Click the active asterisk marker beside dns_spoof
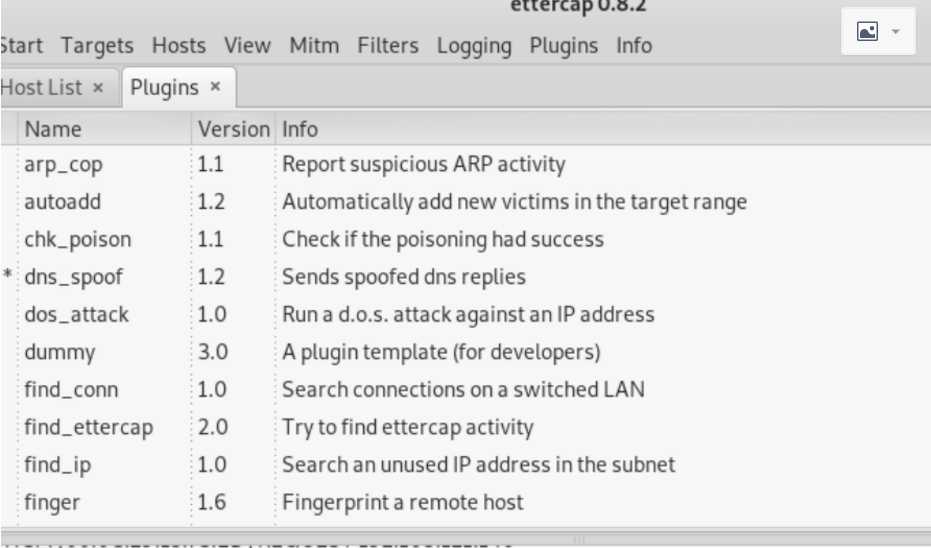The image size is (931, 548). click(7, 275)
